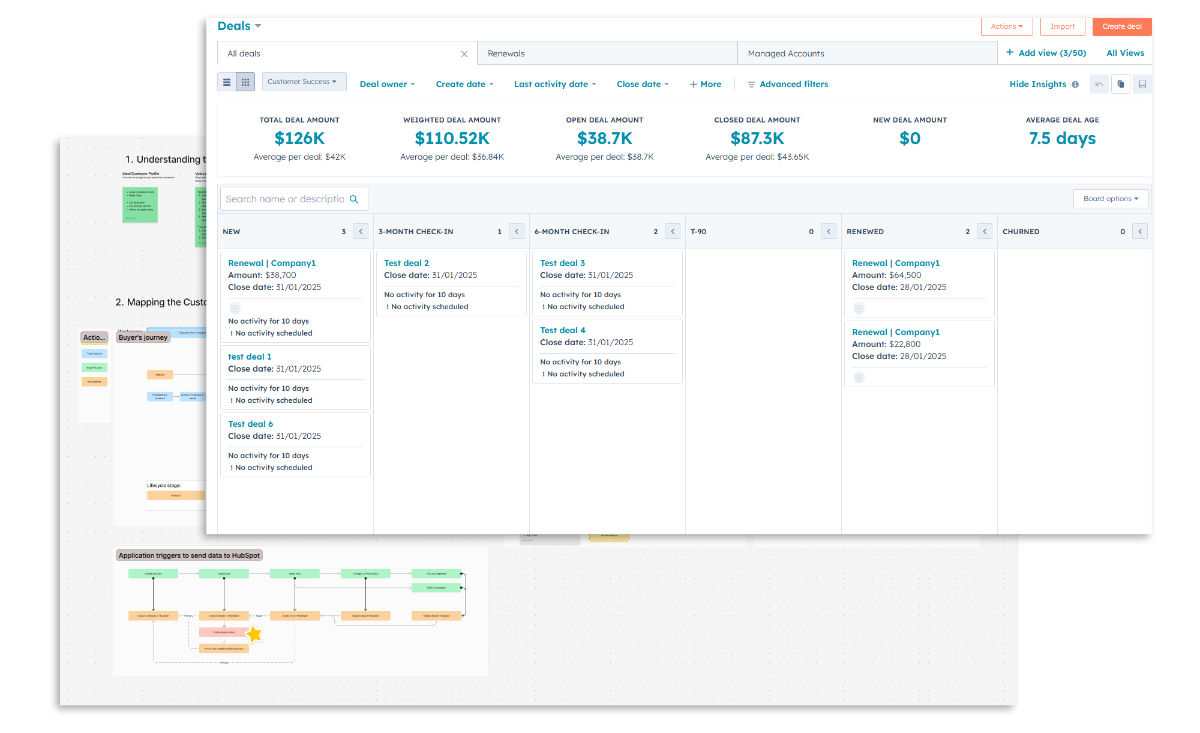Click the Import button
The height and width of the screenshot is (733, 1200).
click(1062, 27)
